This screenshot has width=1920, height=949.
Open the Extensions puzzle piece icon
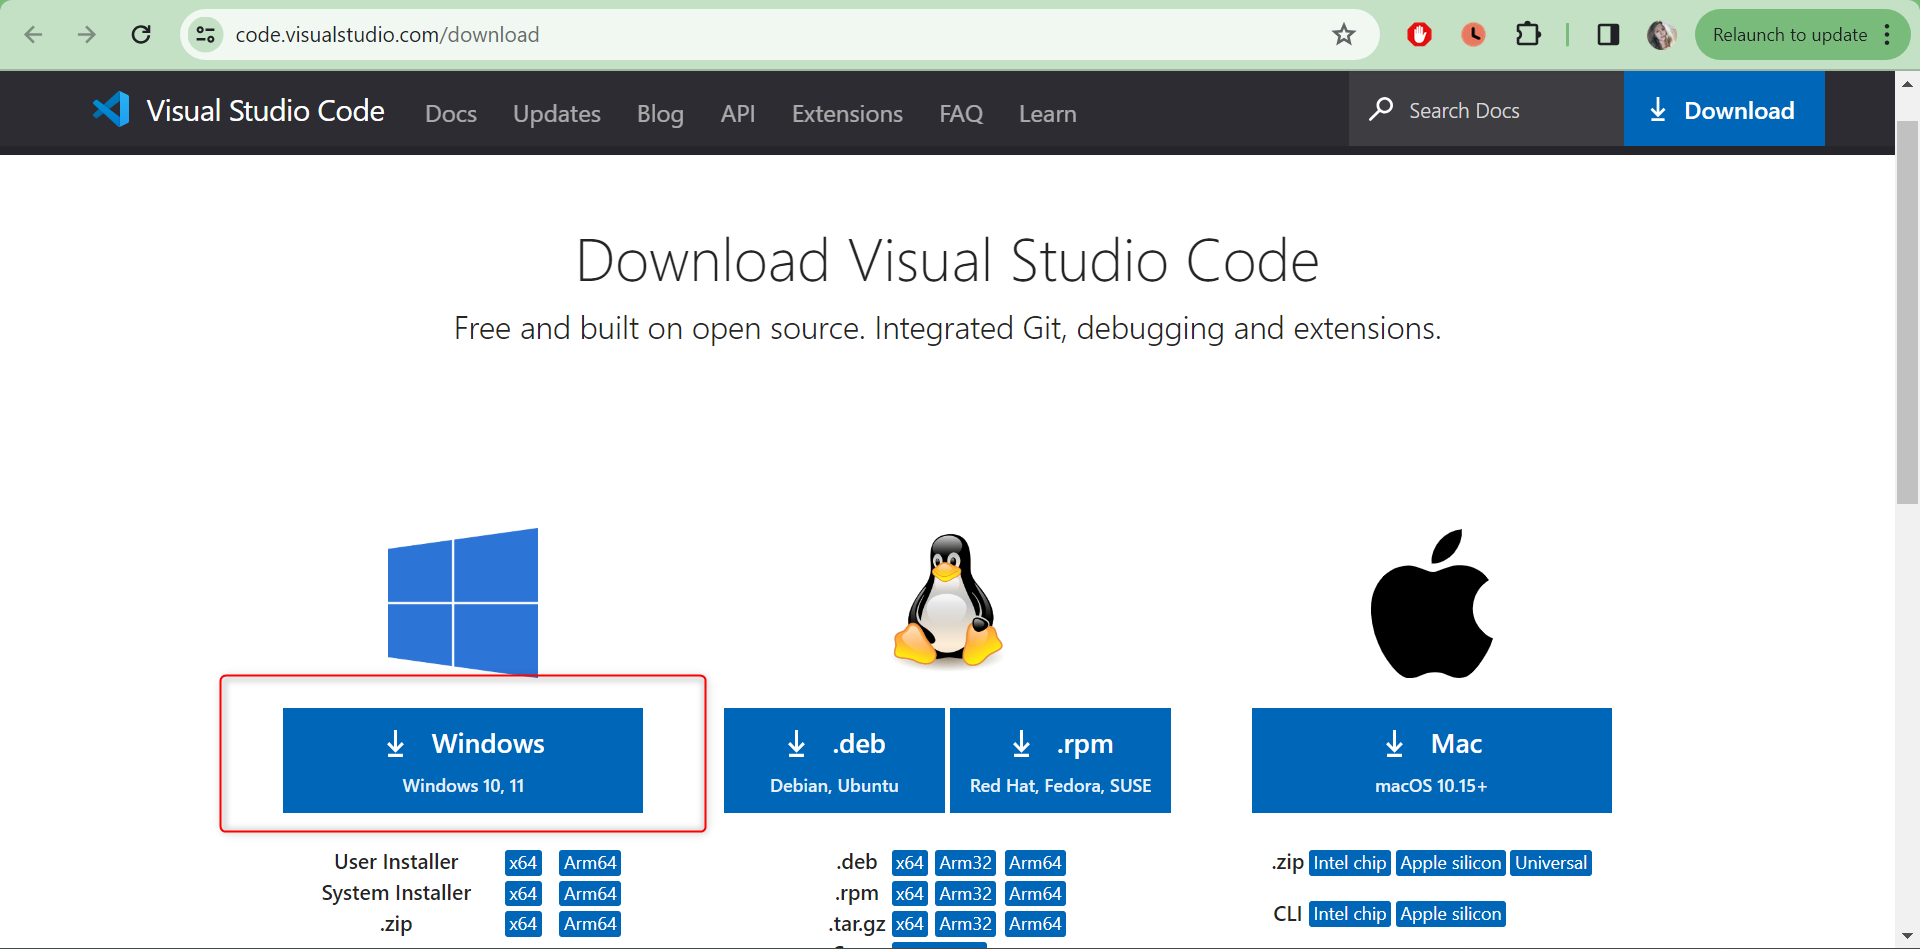point(1527,35)
